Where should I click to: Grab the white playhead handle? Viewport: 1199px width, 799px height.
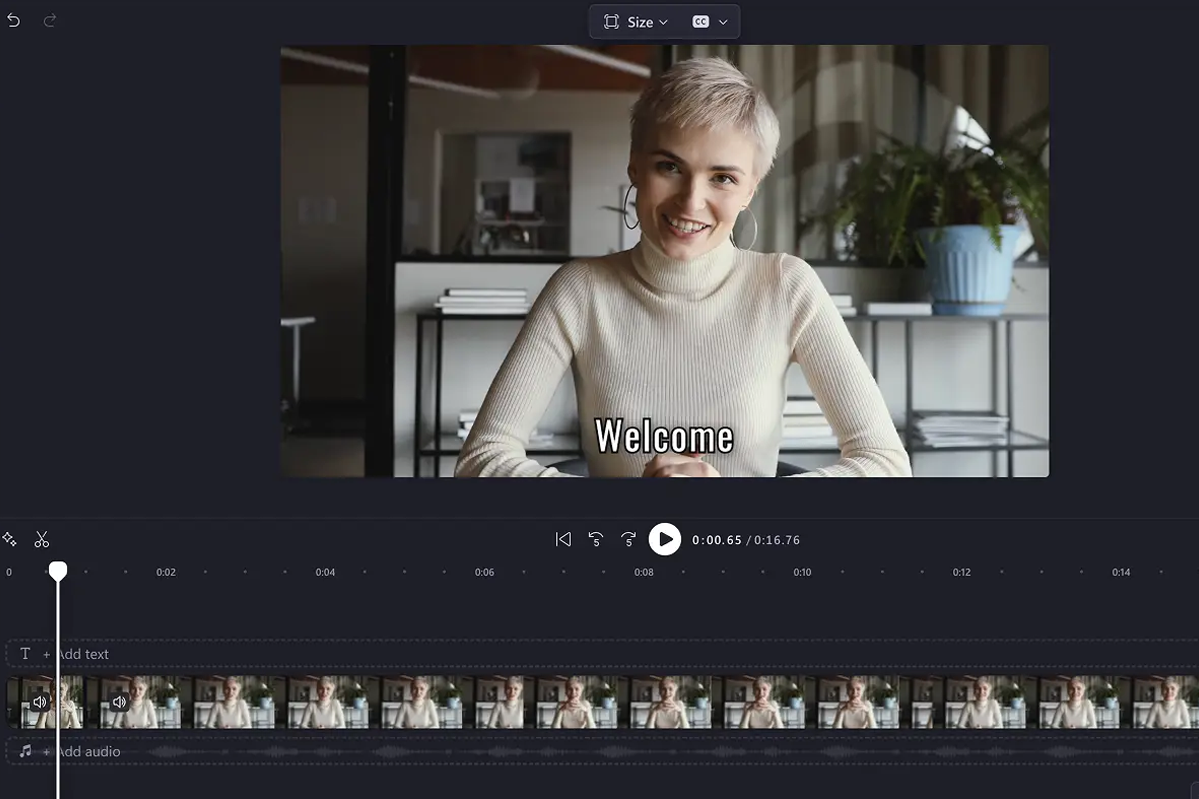(58, 570)
